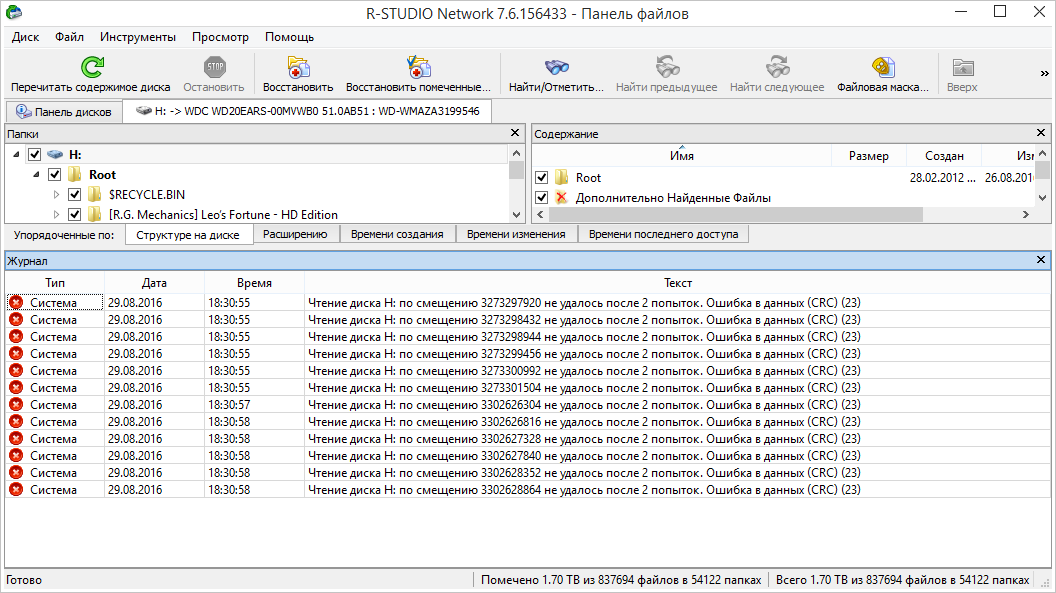Collapse the Root folder node

tap(36, 175)
